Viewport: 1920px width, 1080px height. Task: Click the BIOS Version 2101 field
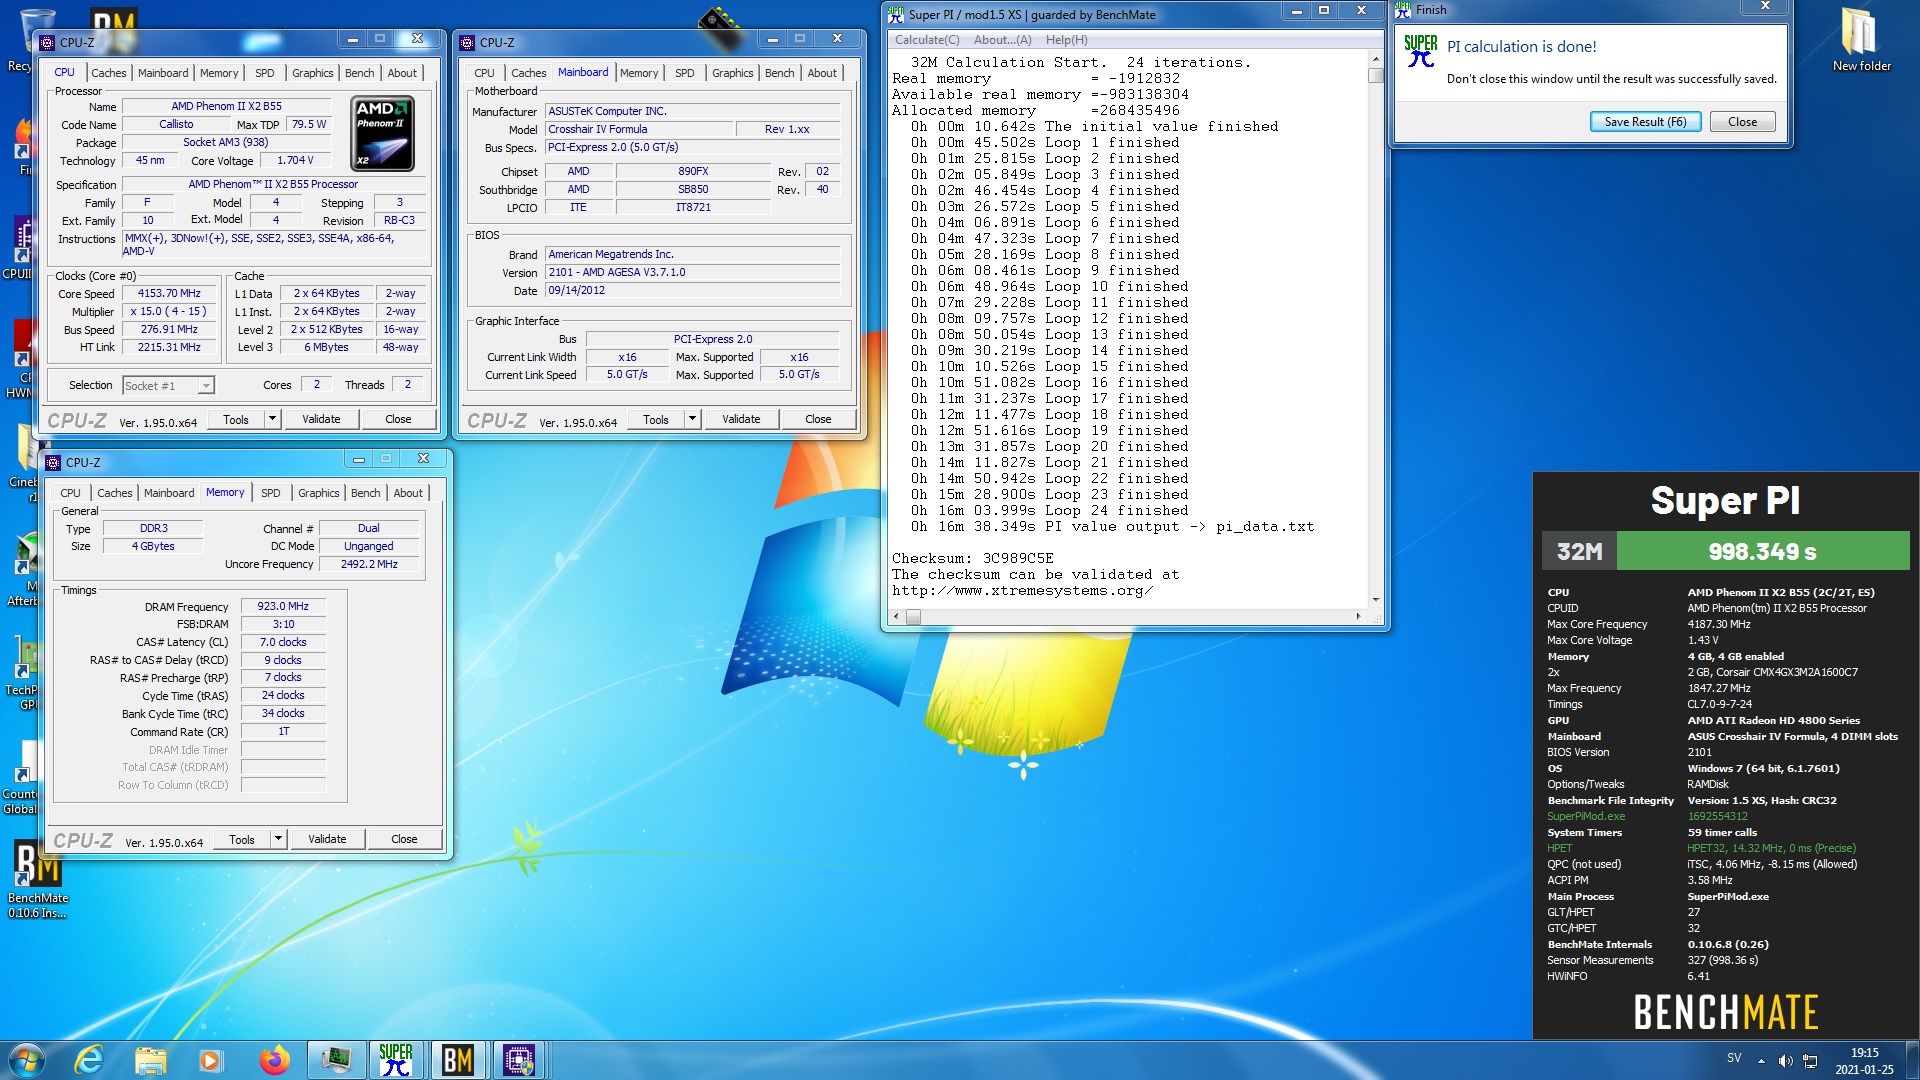(x=693, y=272)
